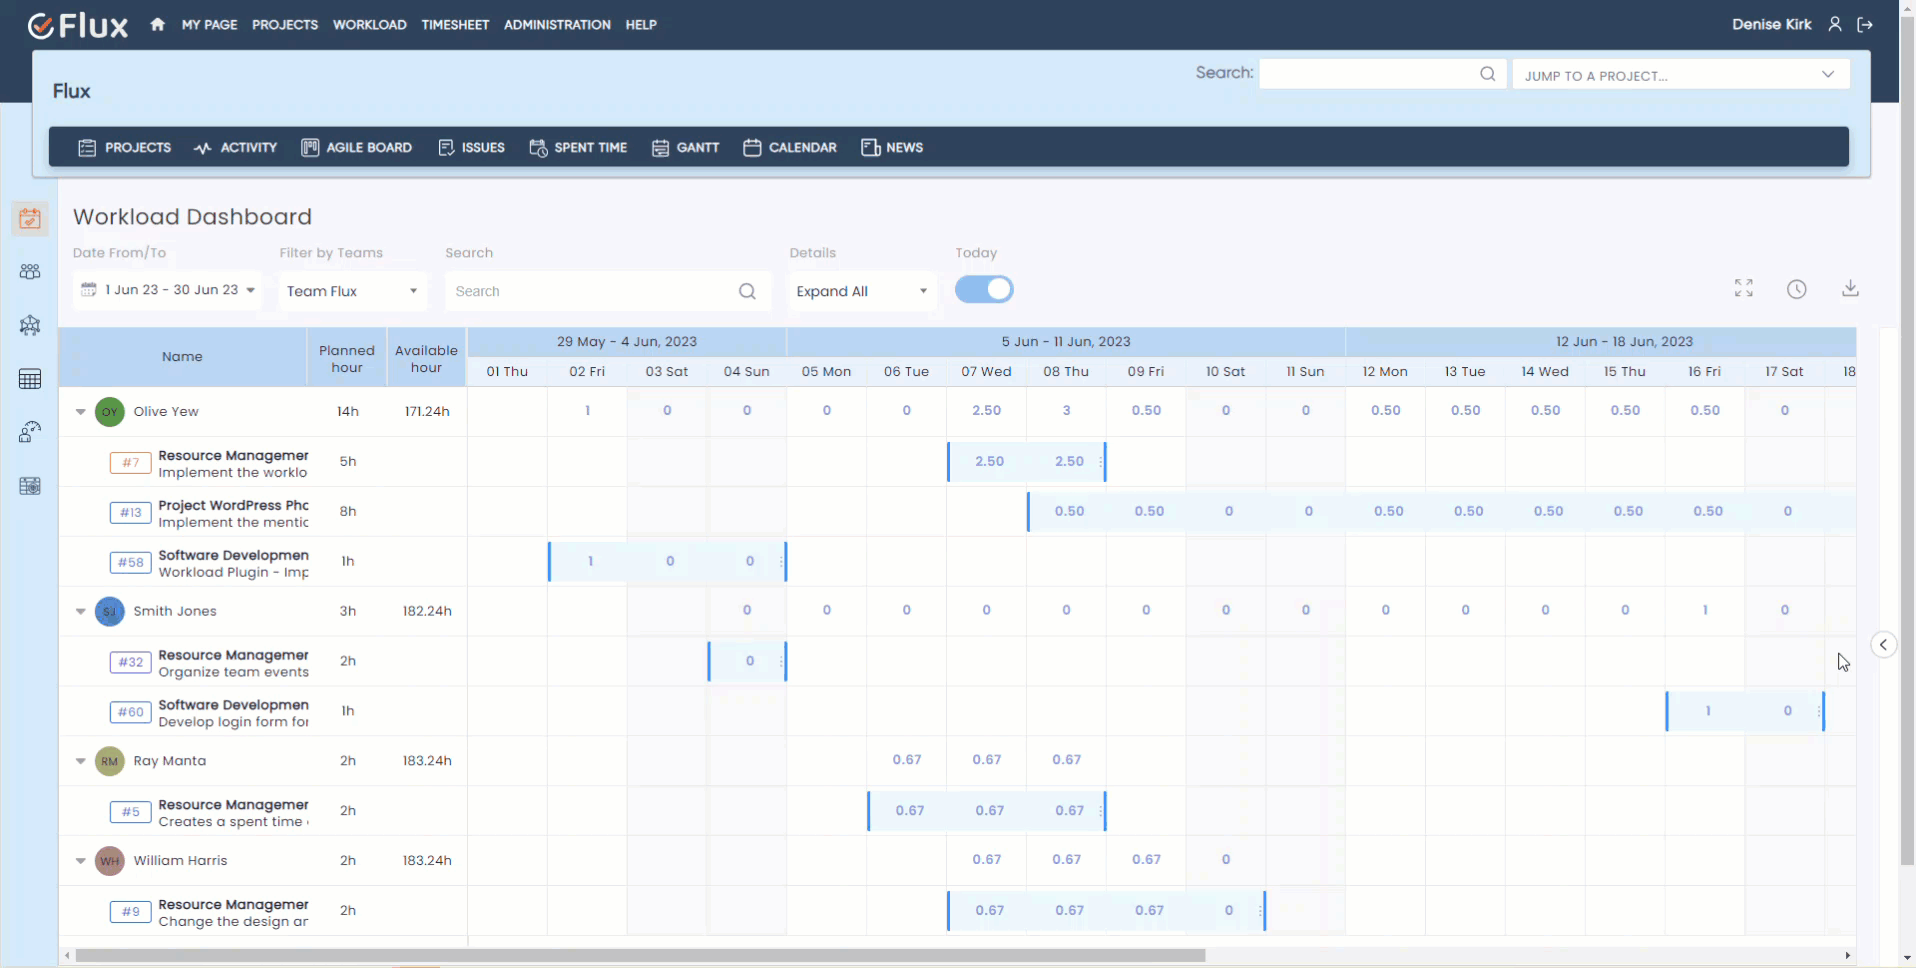Toggle the Today switch off

click(984, 290)
